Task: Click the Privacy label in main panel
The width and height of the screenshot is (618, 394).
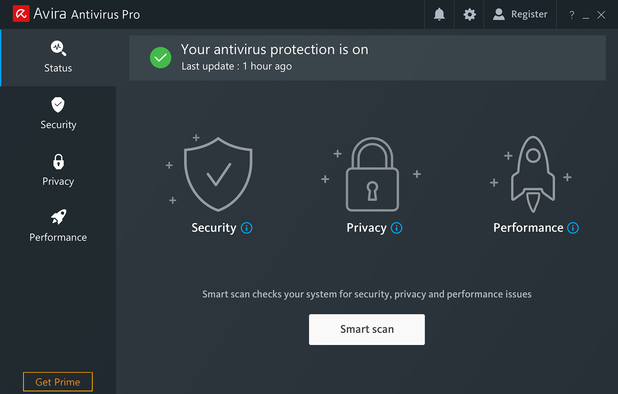Action: (367, 228)
